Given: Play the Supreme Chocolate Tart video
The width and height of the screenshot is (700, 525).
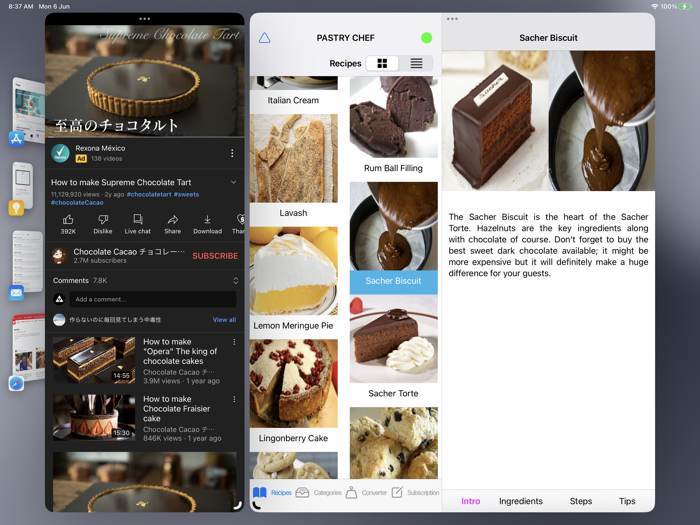Looking at the screenshot, I should [x=145, y=81].
